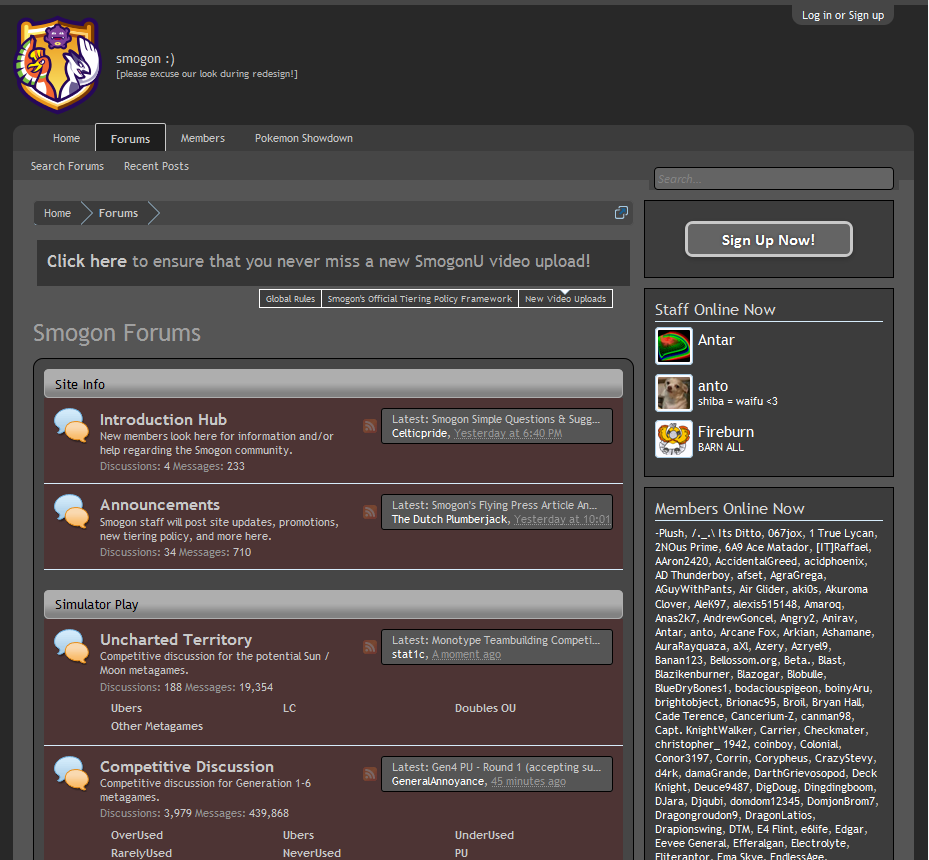Click the quick navigation icon in breadcrumb bar
Viewport: 929px width, 860px height.
pyautogui.click(x=621, y=213)
